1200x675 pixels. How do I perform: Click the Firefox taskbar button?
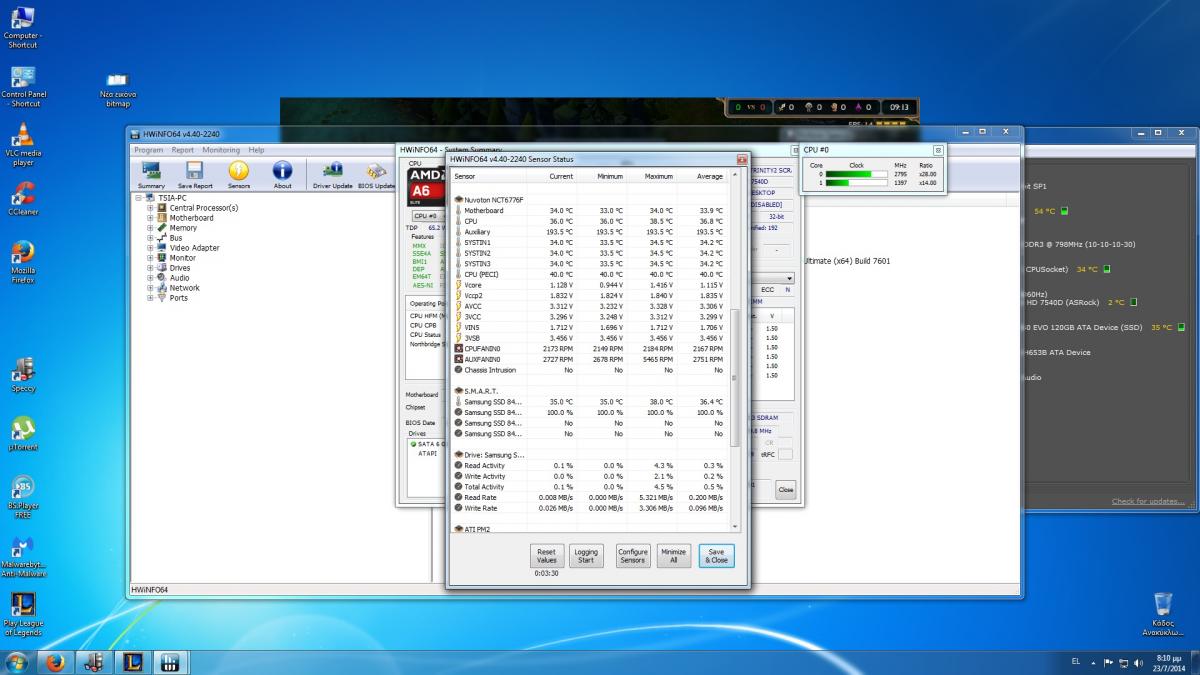tap(55, 662)
